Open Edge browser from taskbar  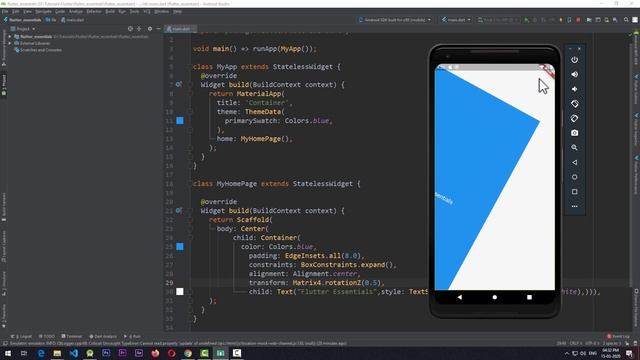tap(41, 353)
